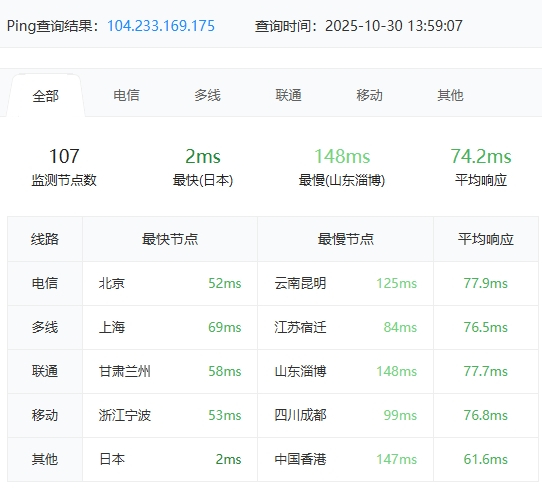Click the fastest summary value 2ms
The width and height of the screenshot is (542, 489).
click(203, 156)
